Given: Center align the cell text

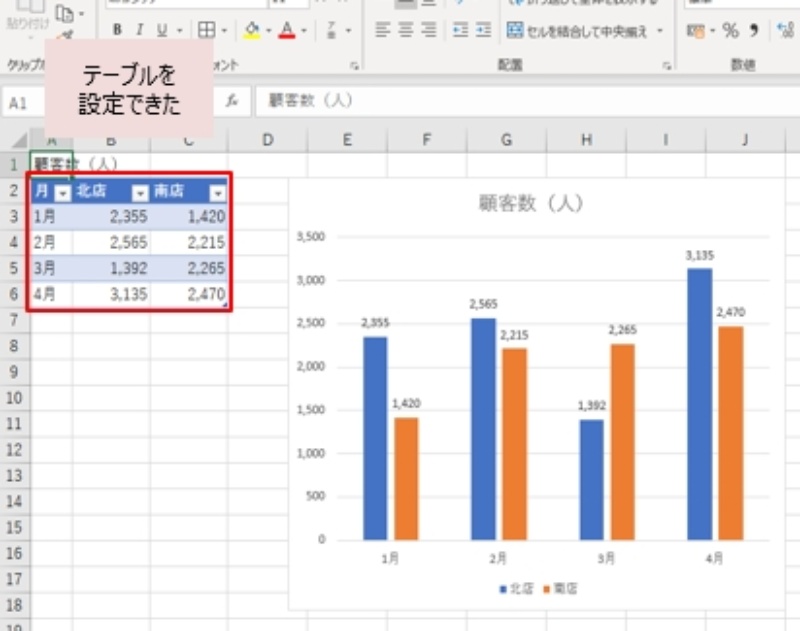Looking at the screenshot, I should pyautogui.click(x=405, y=30).
